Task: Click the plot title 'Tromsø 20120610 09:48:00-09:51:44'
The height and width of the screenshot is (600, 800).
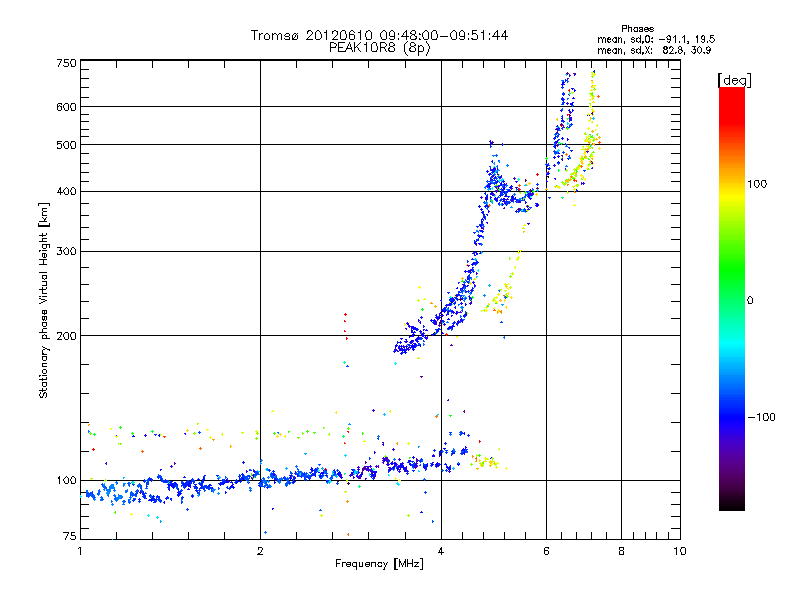Action: pos(379,35)
